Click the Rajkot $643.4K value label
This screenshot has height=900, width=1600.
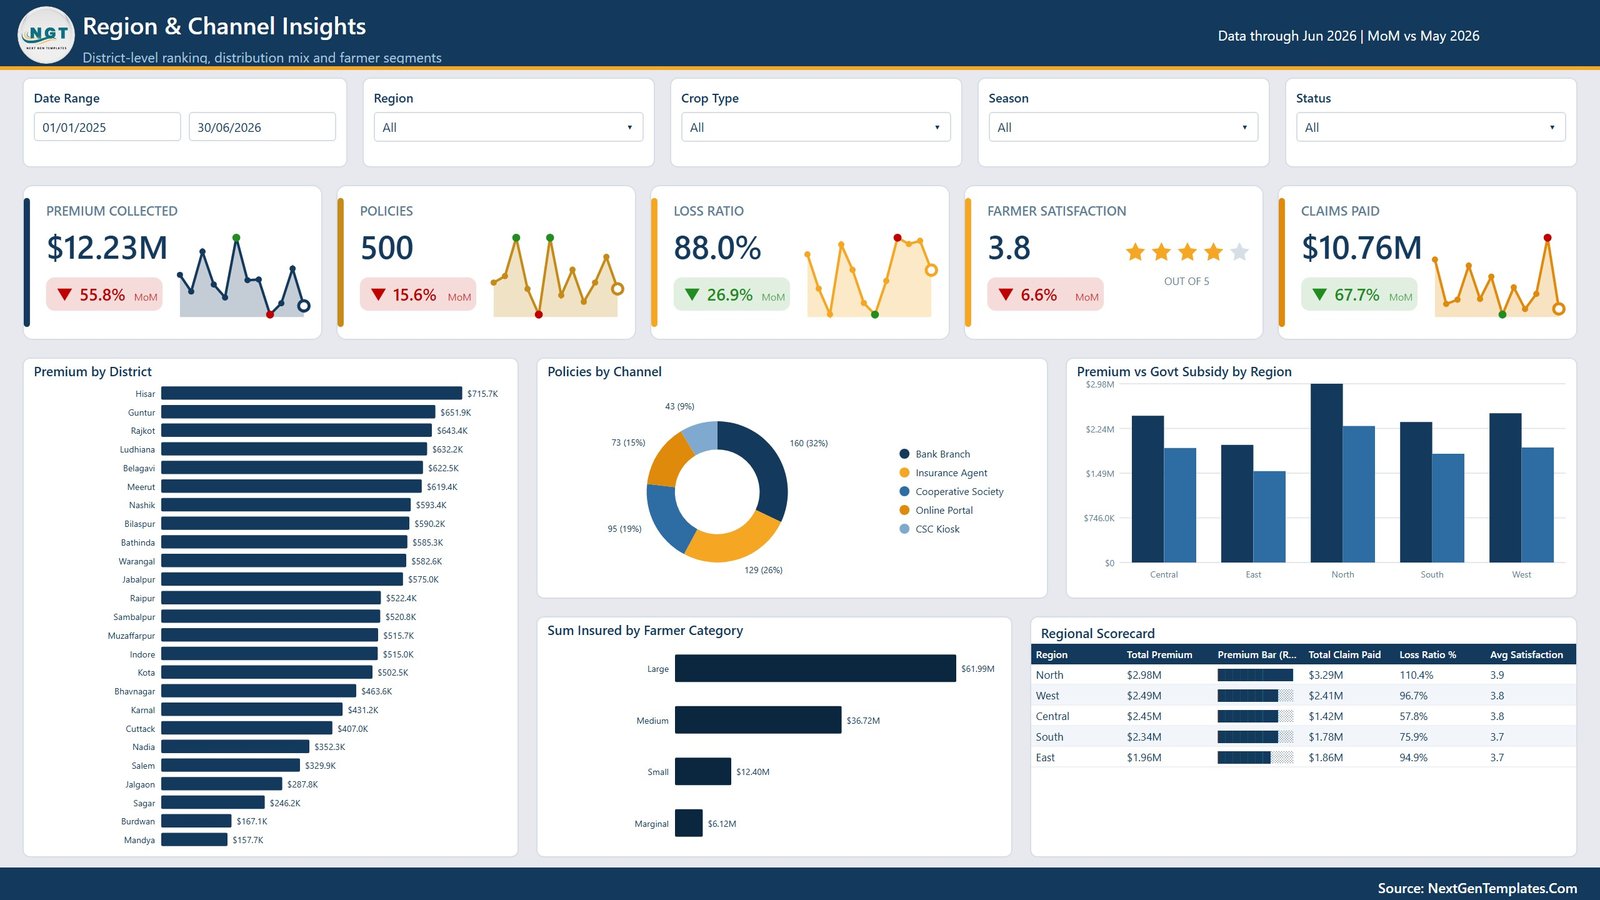click(x=452, y=431)
